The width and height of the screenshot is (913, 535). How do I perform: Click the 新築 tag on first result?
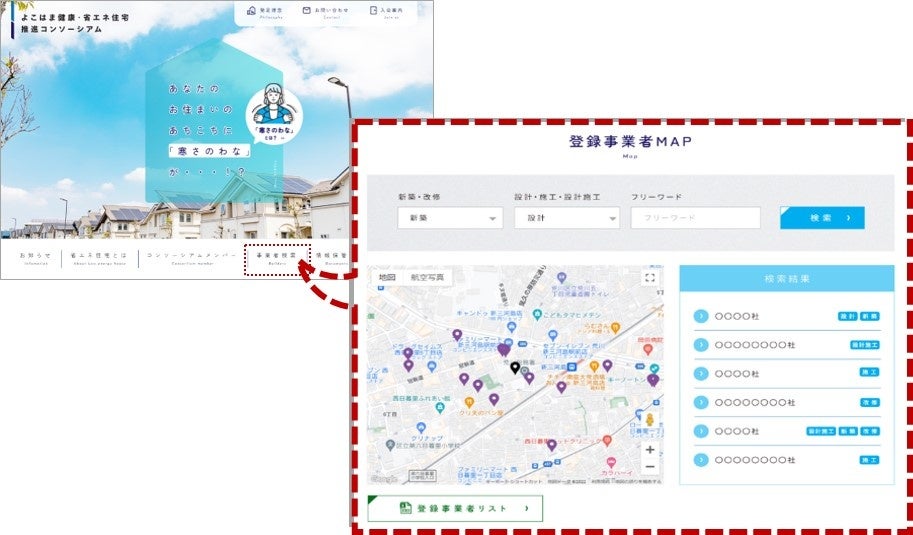tap(870, 316)
